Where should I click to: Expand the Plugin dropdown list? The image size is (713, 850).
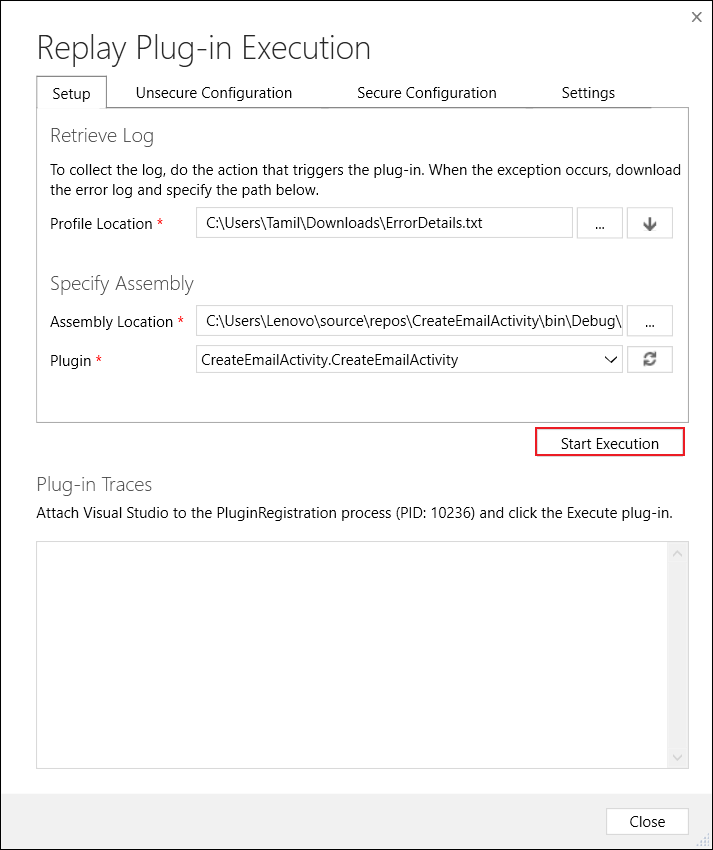(x=611, y=359)
